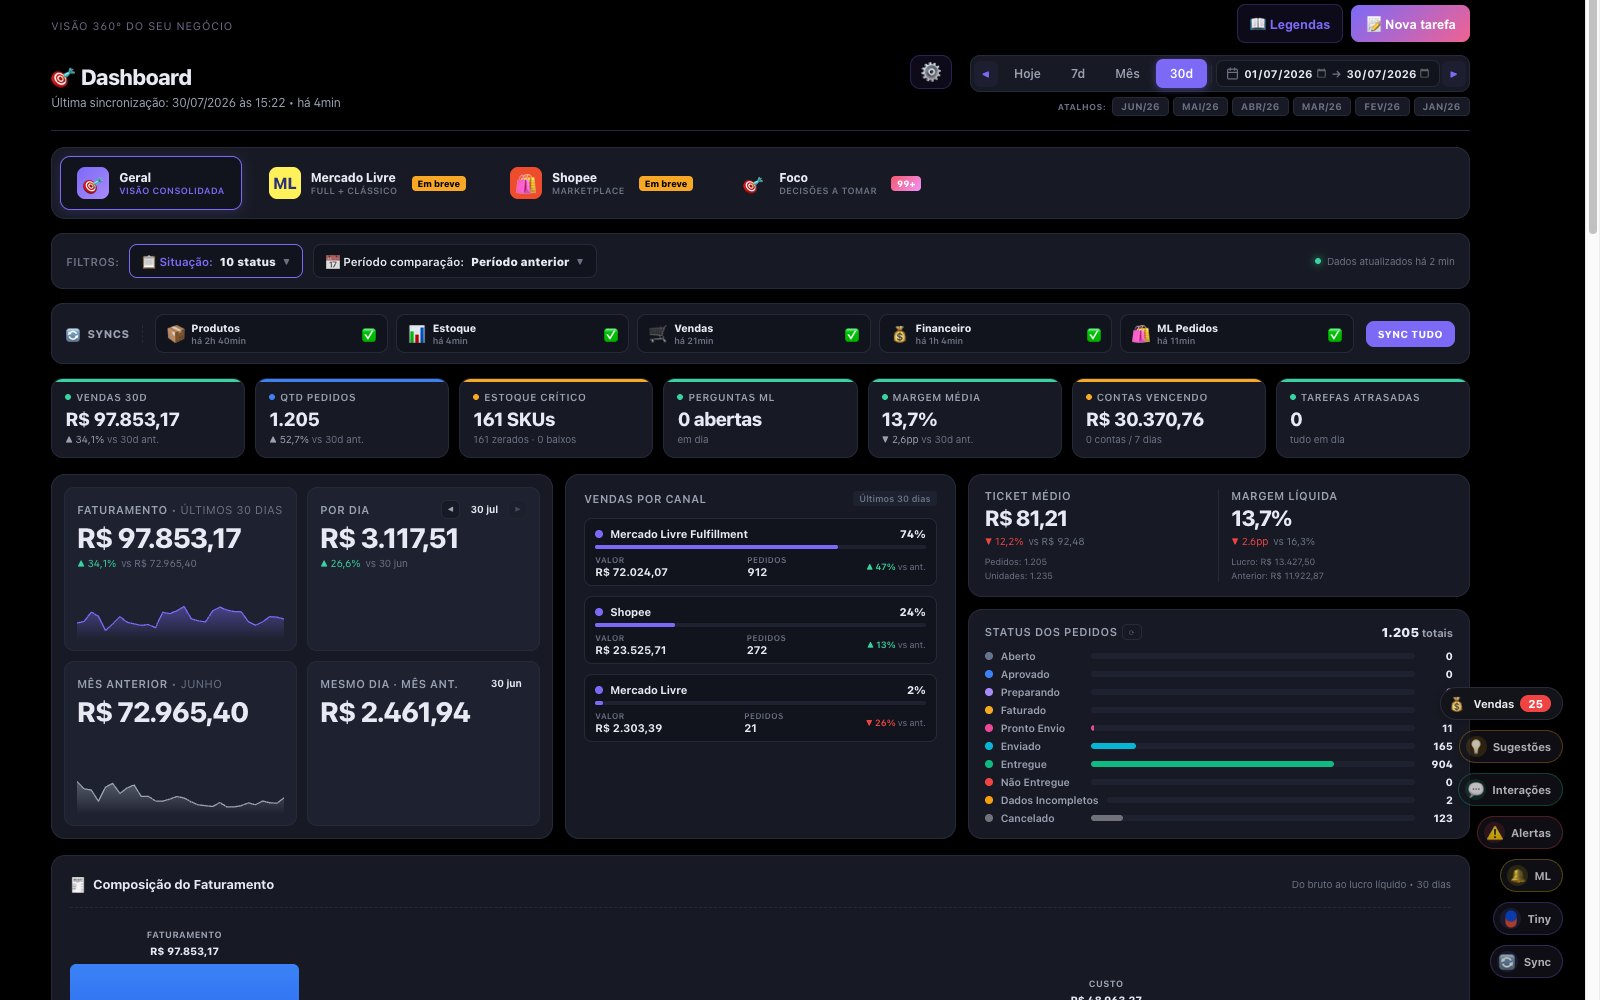
Task: Open start date calendar picker icon
Action: 1321,74
